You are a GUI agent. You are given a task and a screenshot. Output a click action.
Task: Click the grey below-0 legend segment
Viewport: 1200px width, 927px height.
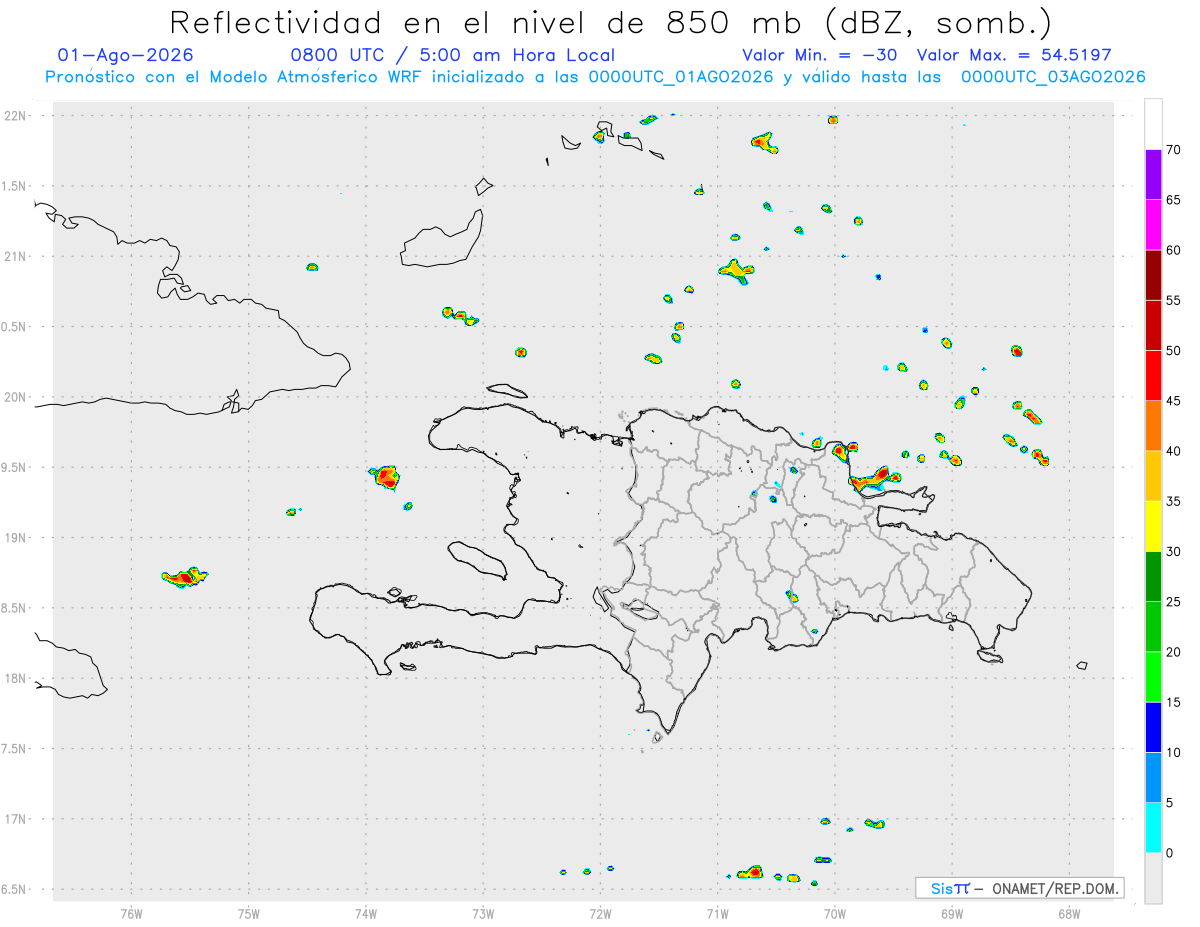pos(1153,878)
